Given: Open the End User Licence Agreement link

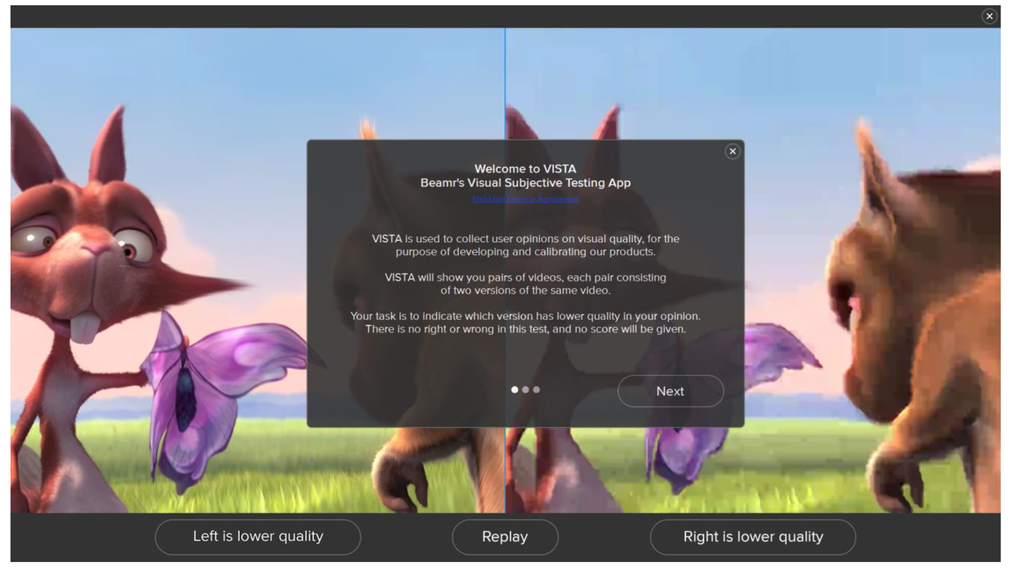Looking at the screenshot, I should (525, 199).
